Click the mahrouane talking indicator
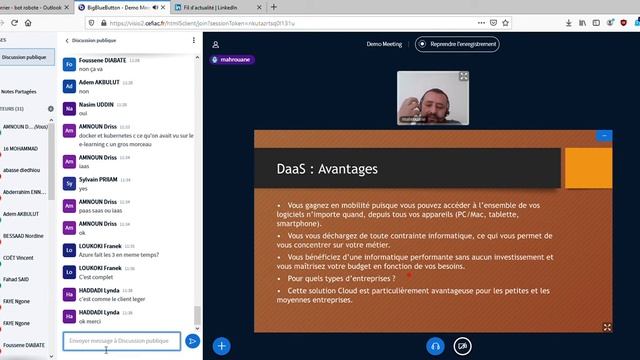The width and height of the screenshot is (640, 360). point(232,60)
